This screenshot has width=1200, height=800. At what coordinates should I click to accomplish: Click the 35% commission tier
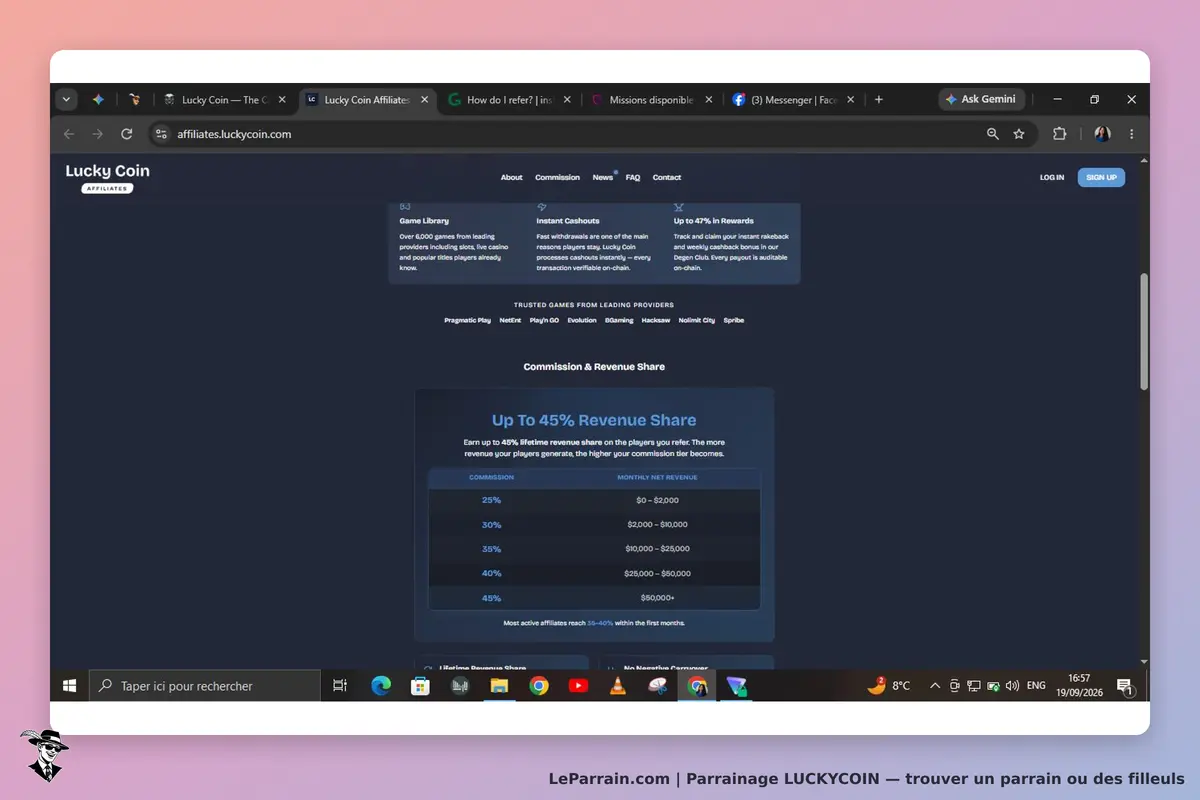click(491, 549)
